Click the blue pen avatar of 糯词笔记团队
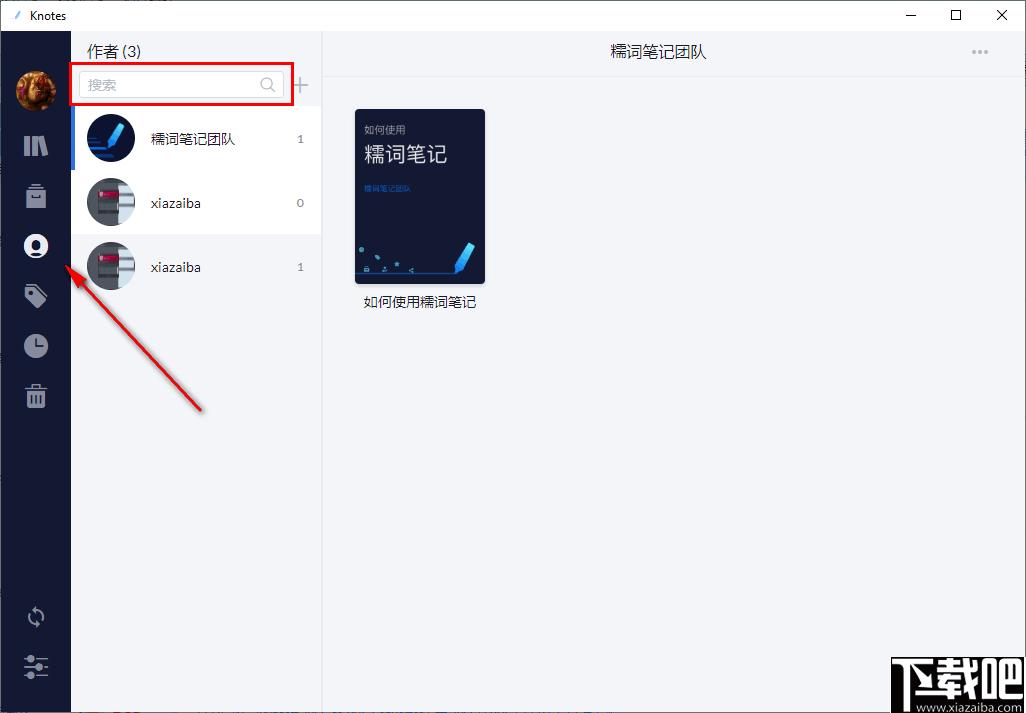The width and height of the screenshot is (1026, 713). pos(111,138)
